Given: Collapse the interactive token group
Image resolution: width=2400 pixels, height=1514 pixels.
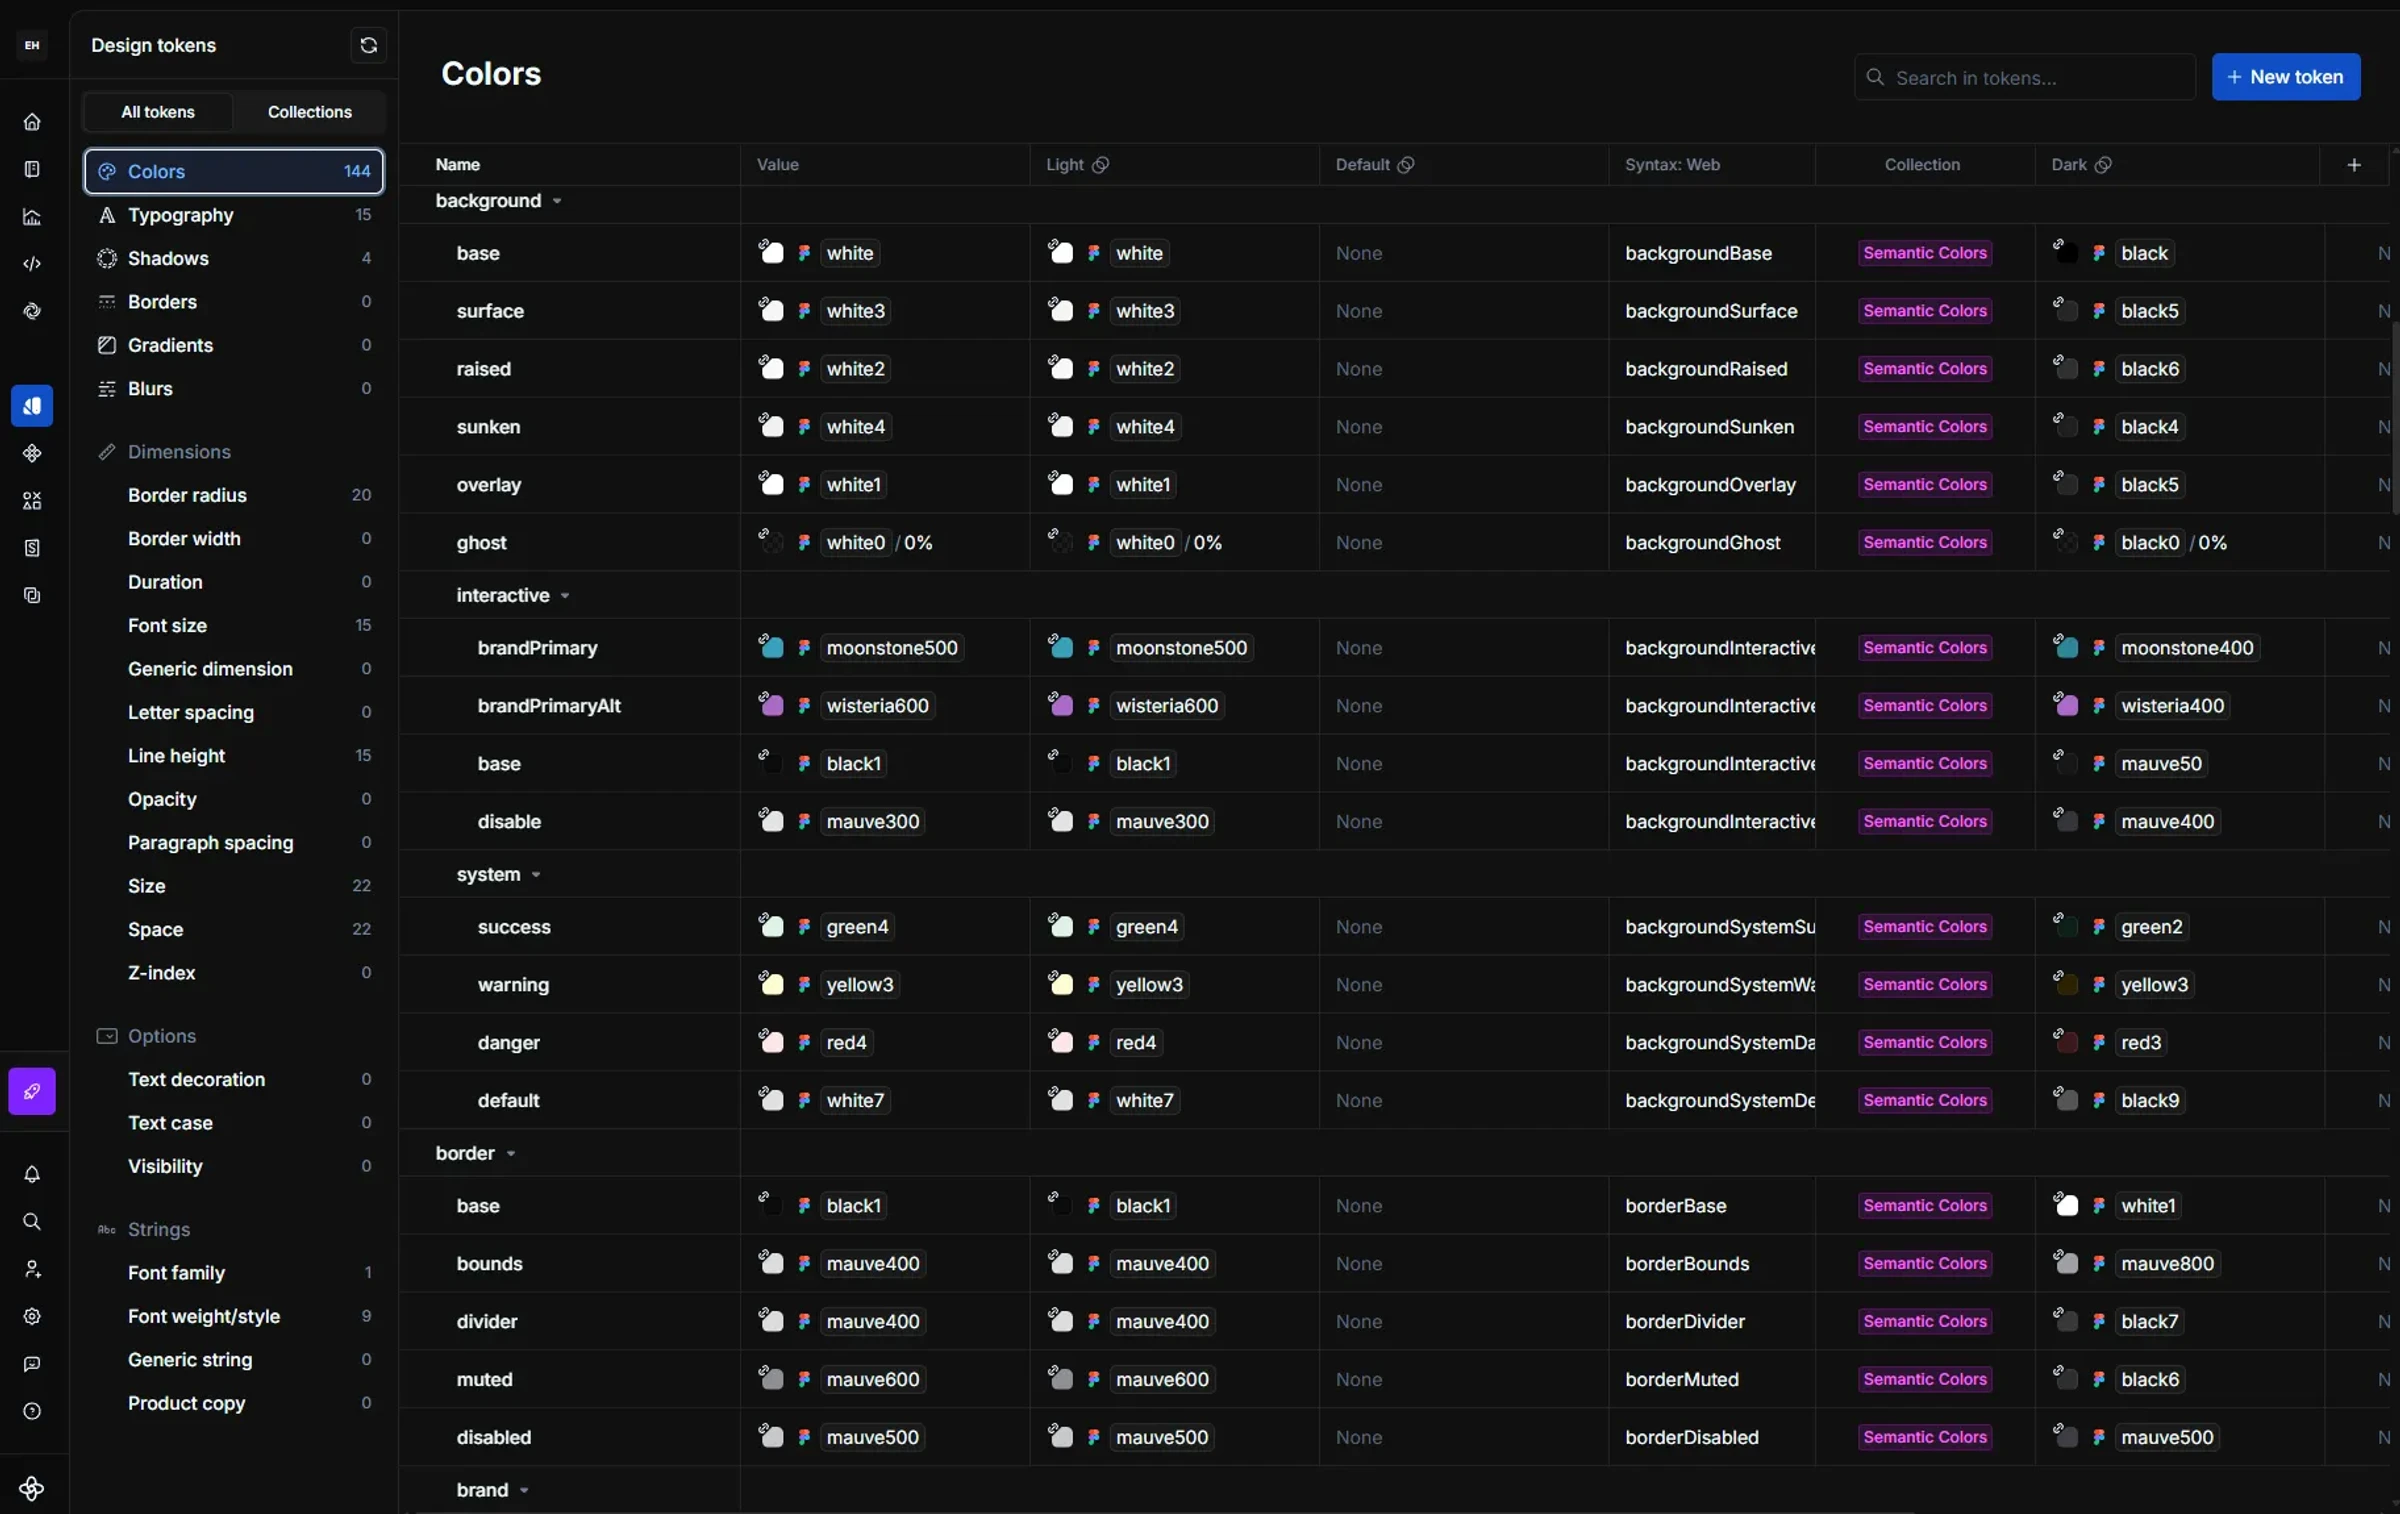Looking at the screenshot, I should coord(565,596).
